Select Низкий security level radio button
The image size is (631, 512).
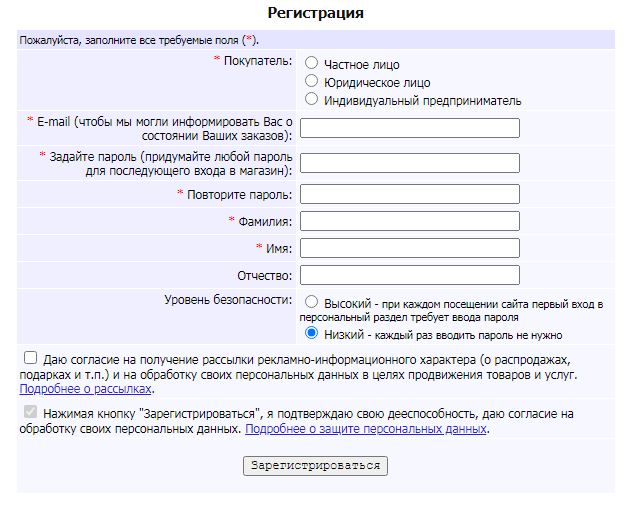pyautogui.click(x=312, y=333)
